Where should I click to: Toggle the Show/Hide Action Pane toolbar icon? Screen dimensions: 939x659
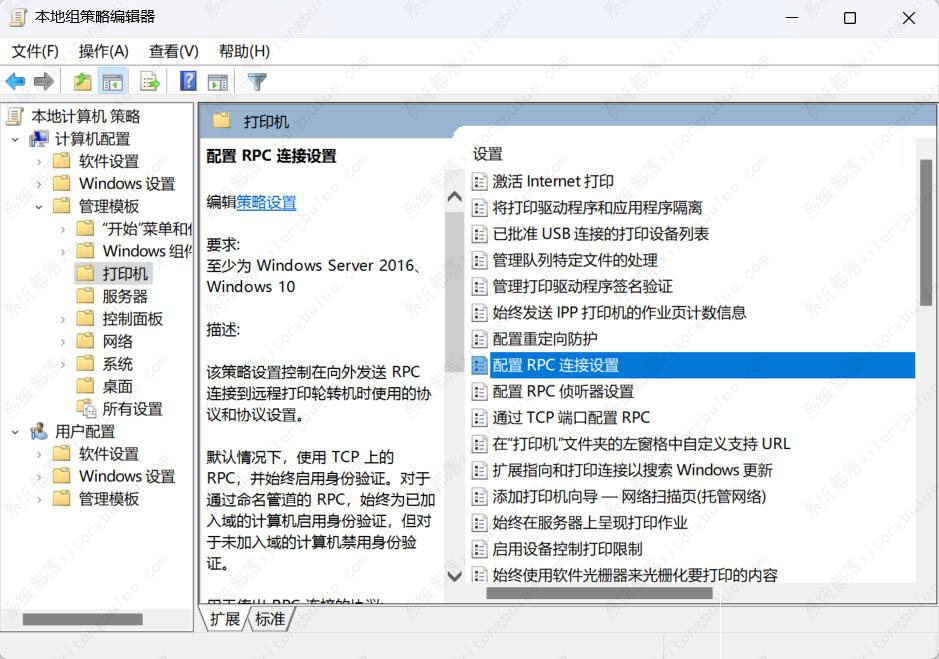(218, 81)
